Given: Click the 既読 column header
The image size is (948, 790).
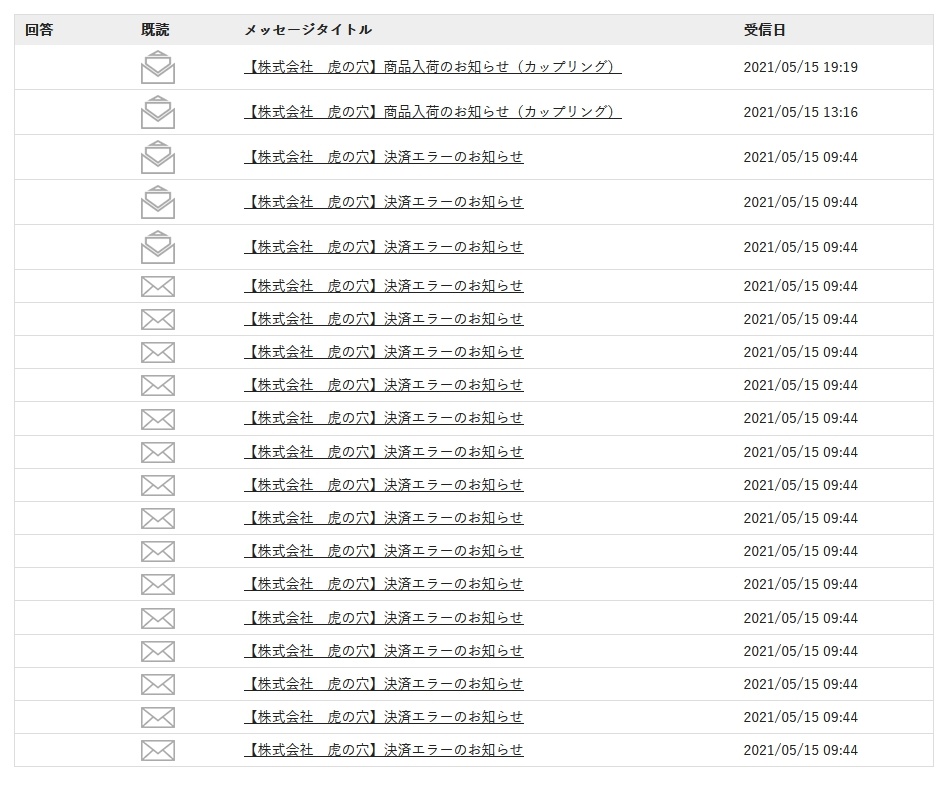Looking at the screenshot, I should pos(155,30).
